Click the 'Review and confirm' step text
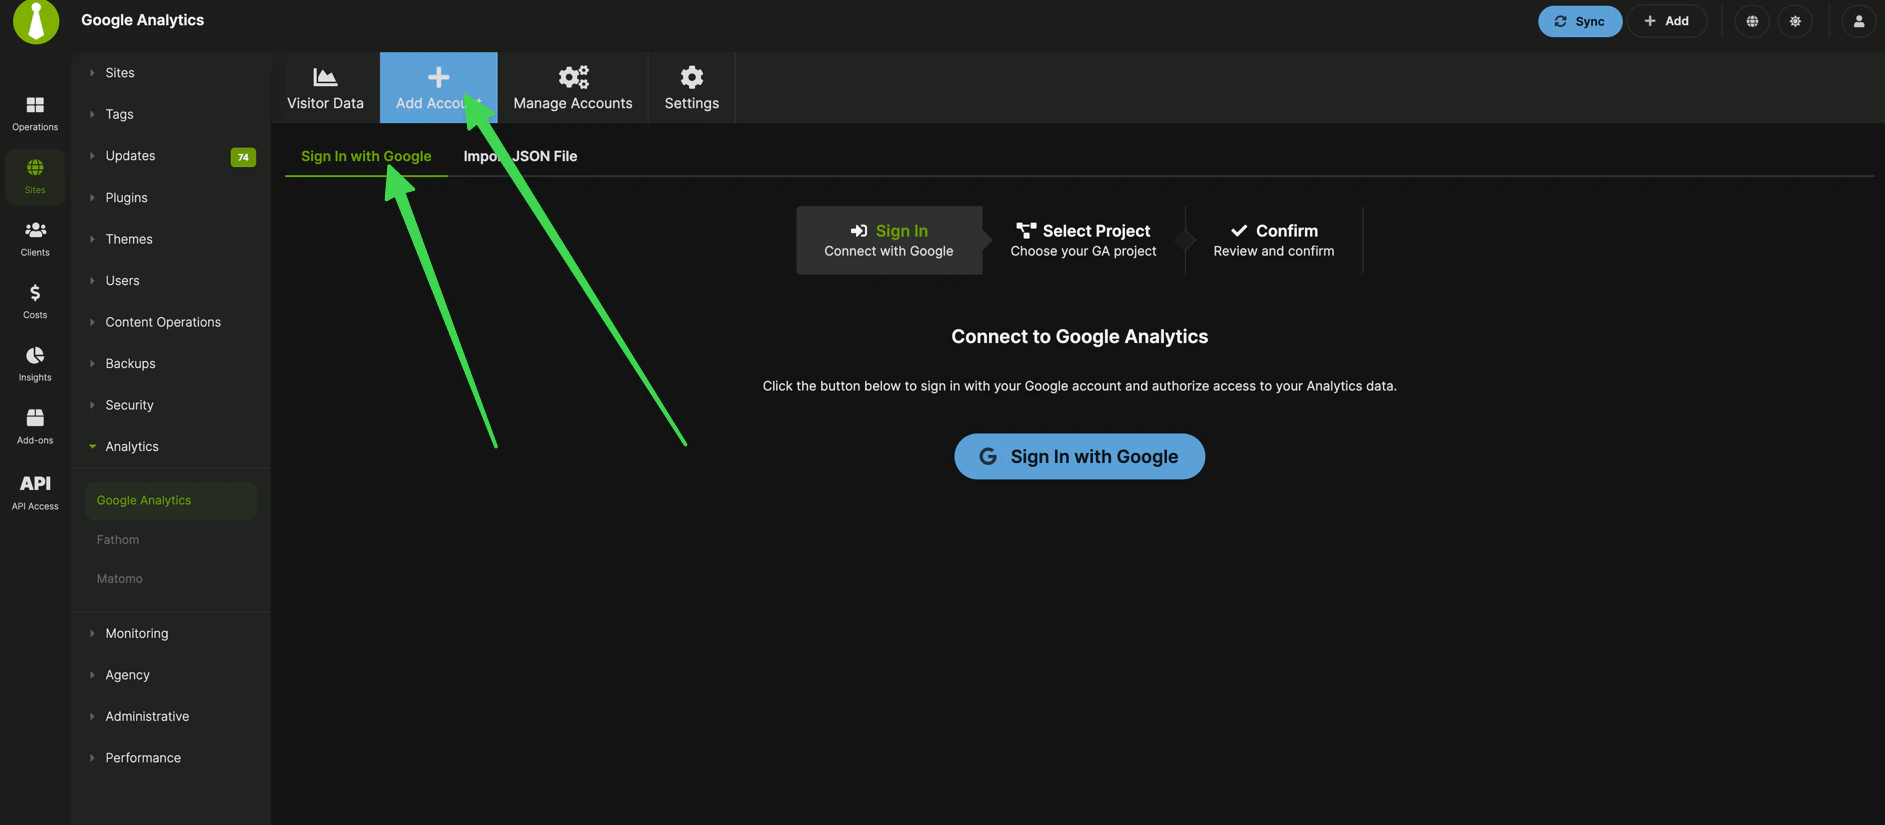1885x825 pixels. point(1273,251)
